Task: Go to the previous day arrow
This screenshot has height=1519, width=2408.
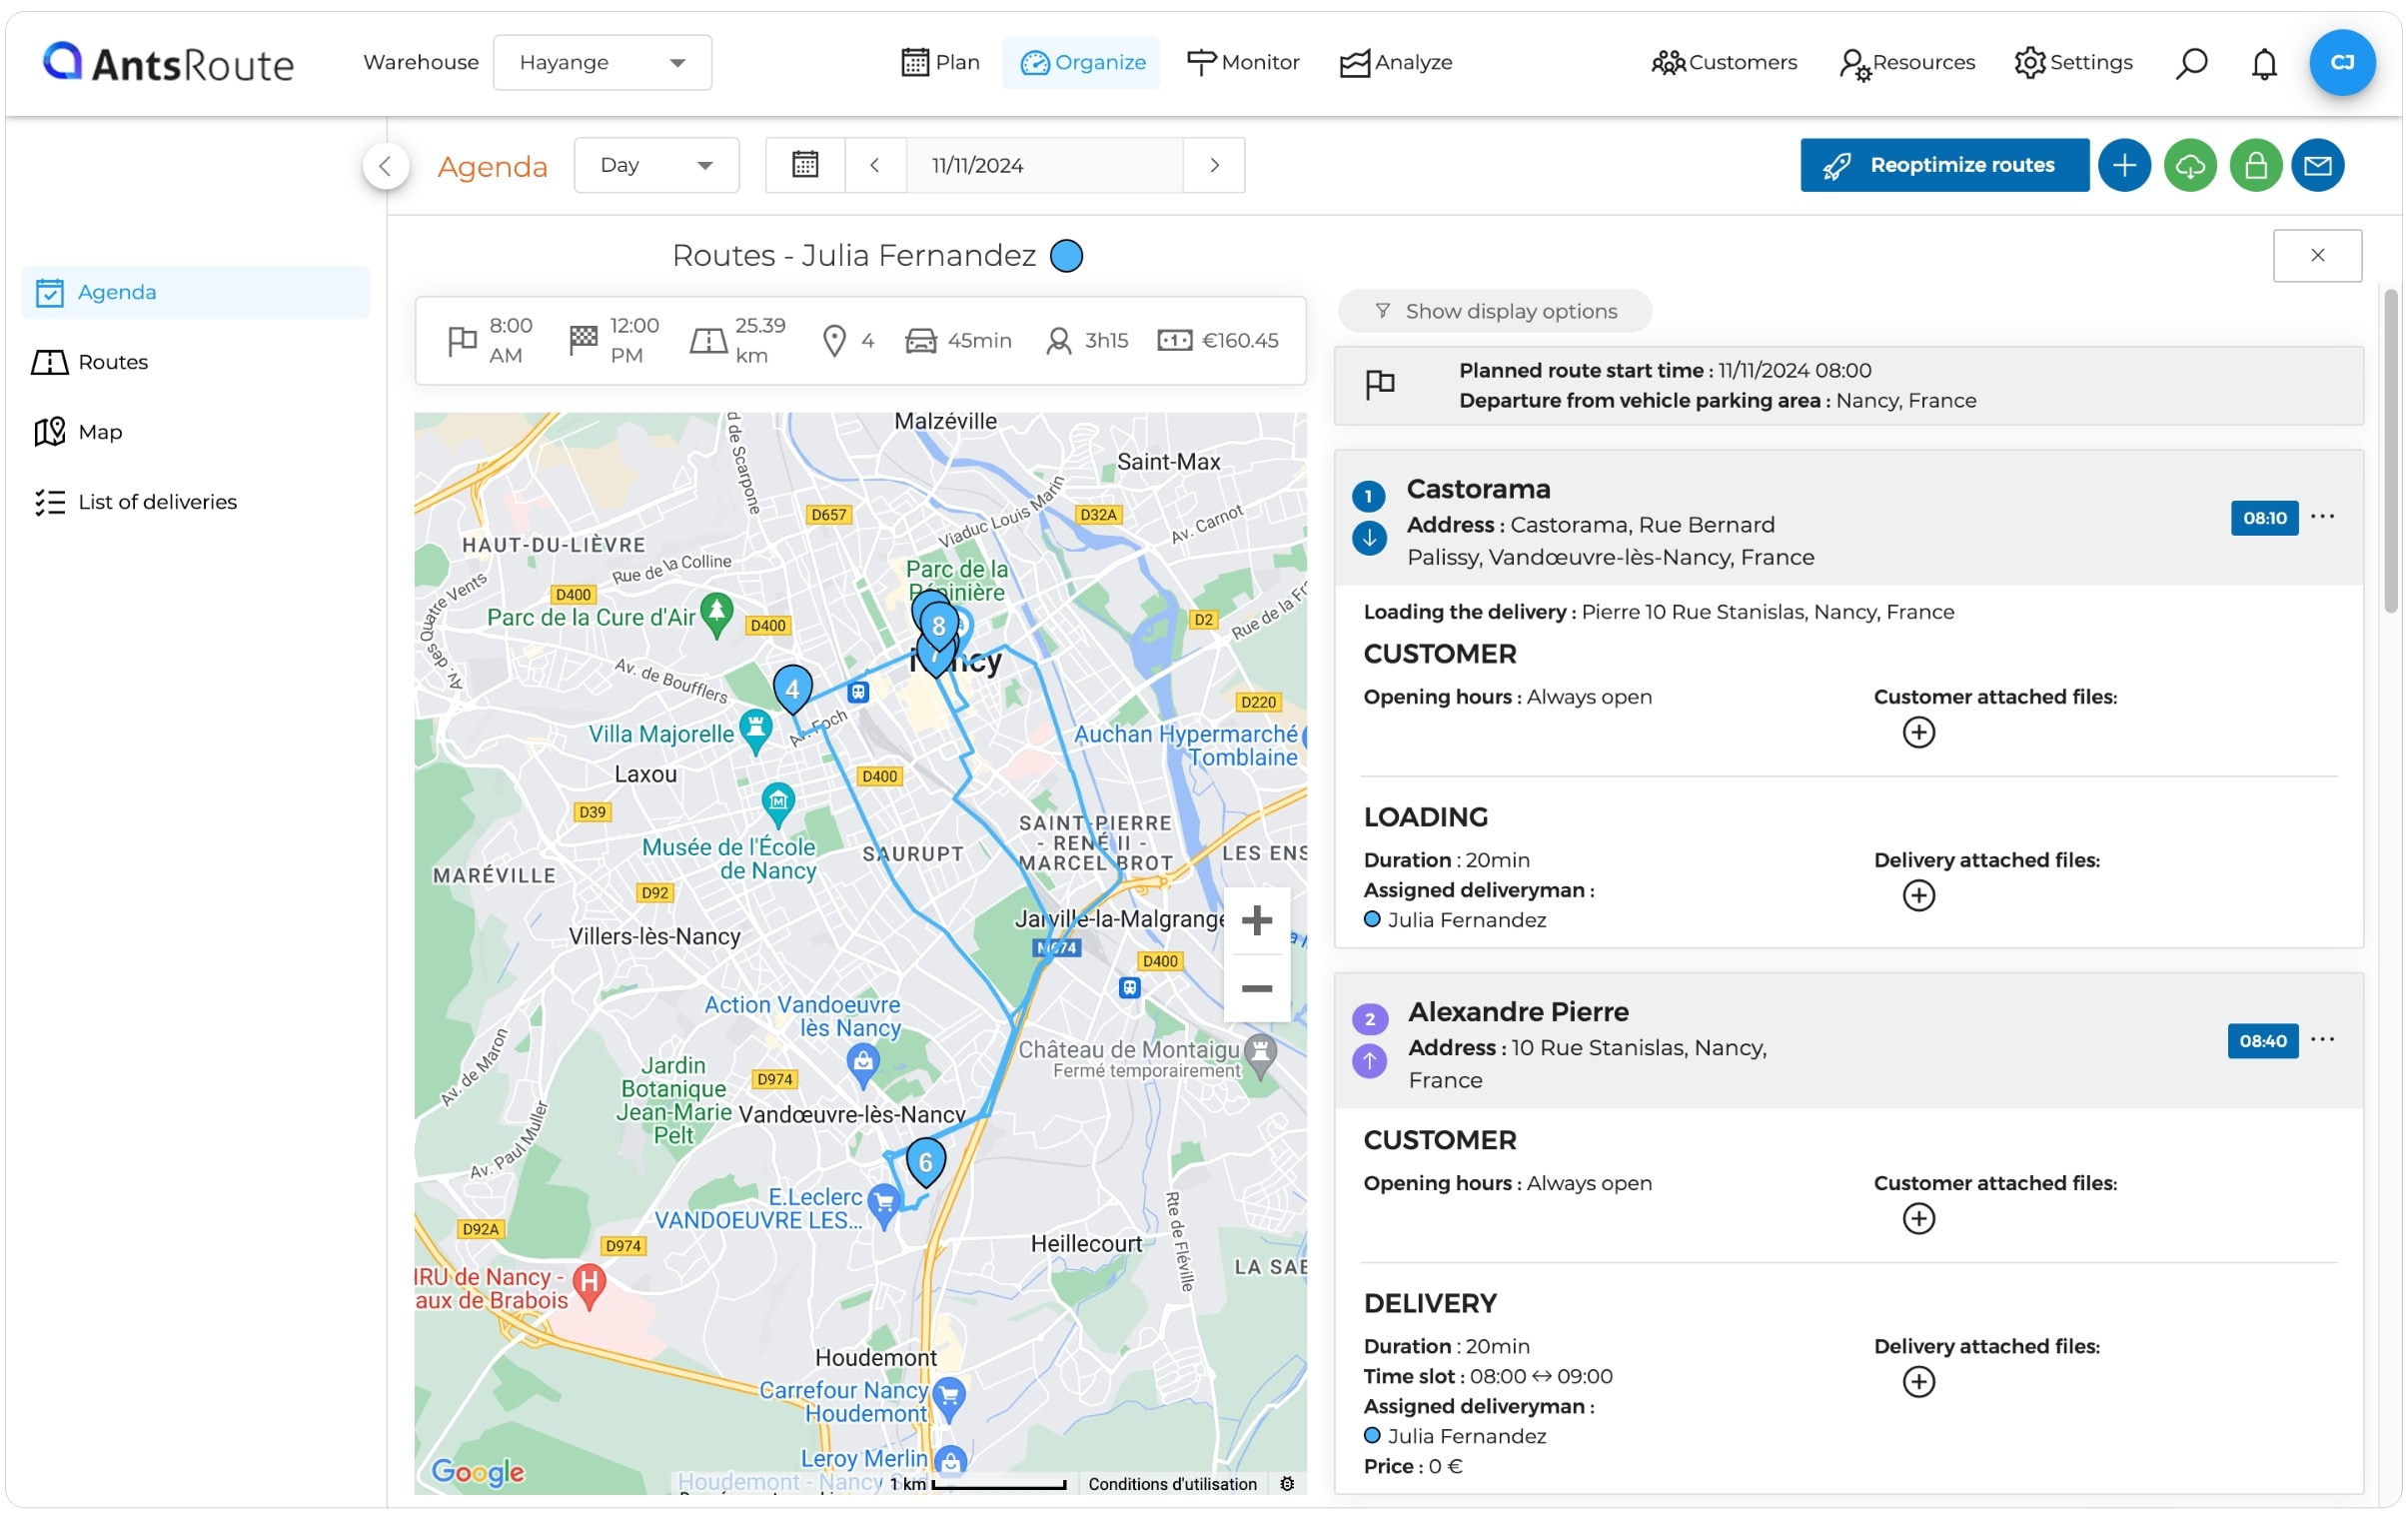Action: (x=875, y=165)
